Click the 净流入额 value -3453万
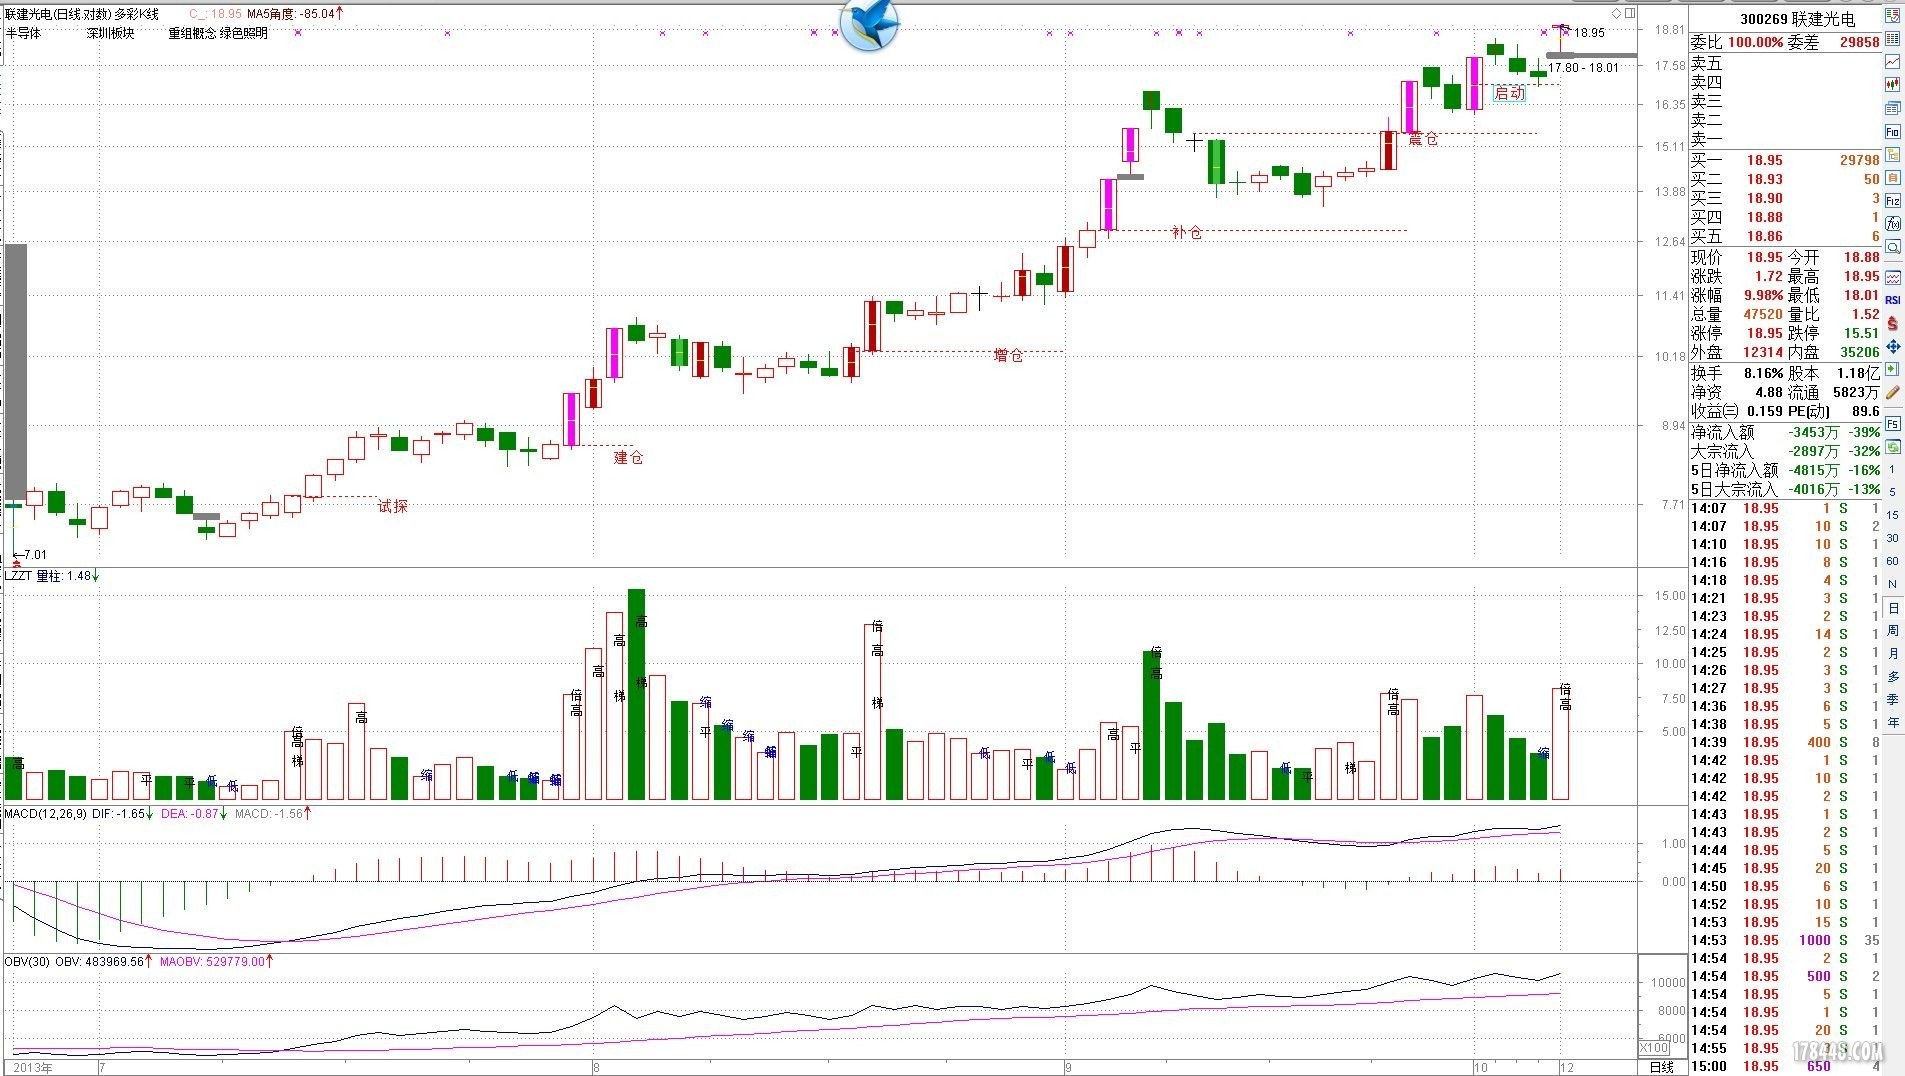The width and height of the screenshot is (1905, 1076). 1815,432
